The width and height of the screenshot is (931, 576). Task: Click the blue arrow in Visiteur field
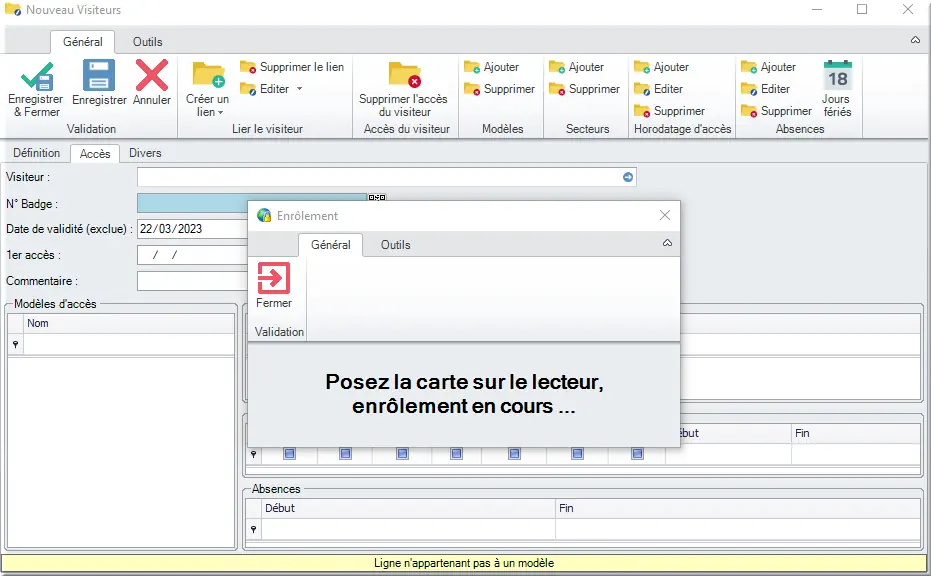628,177
